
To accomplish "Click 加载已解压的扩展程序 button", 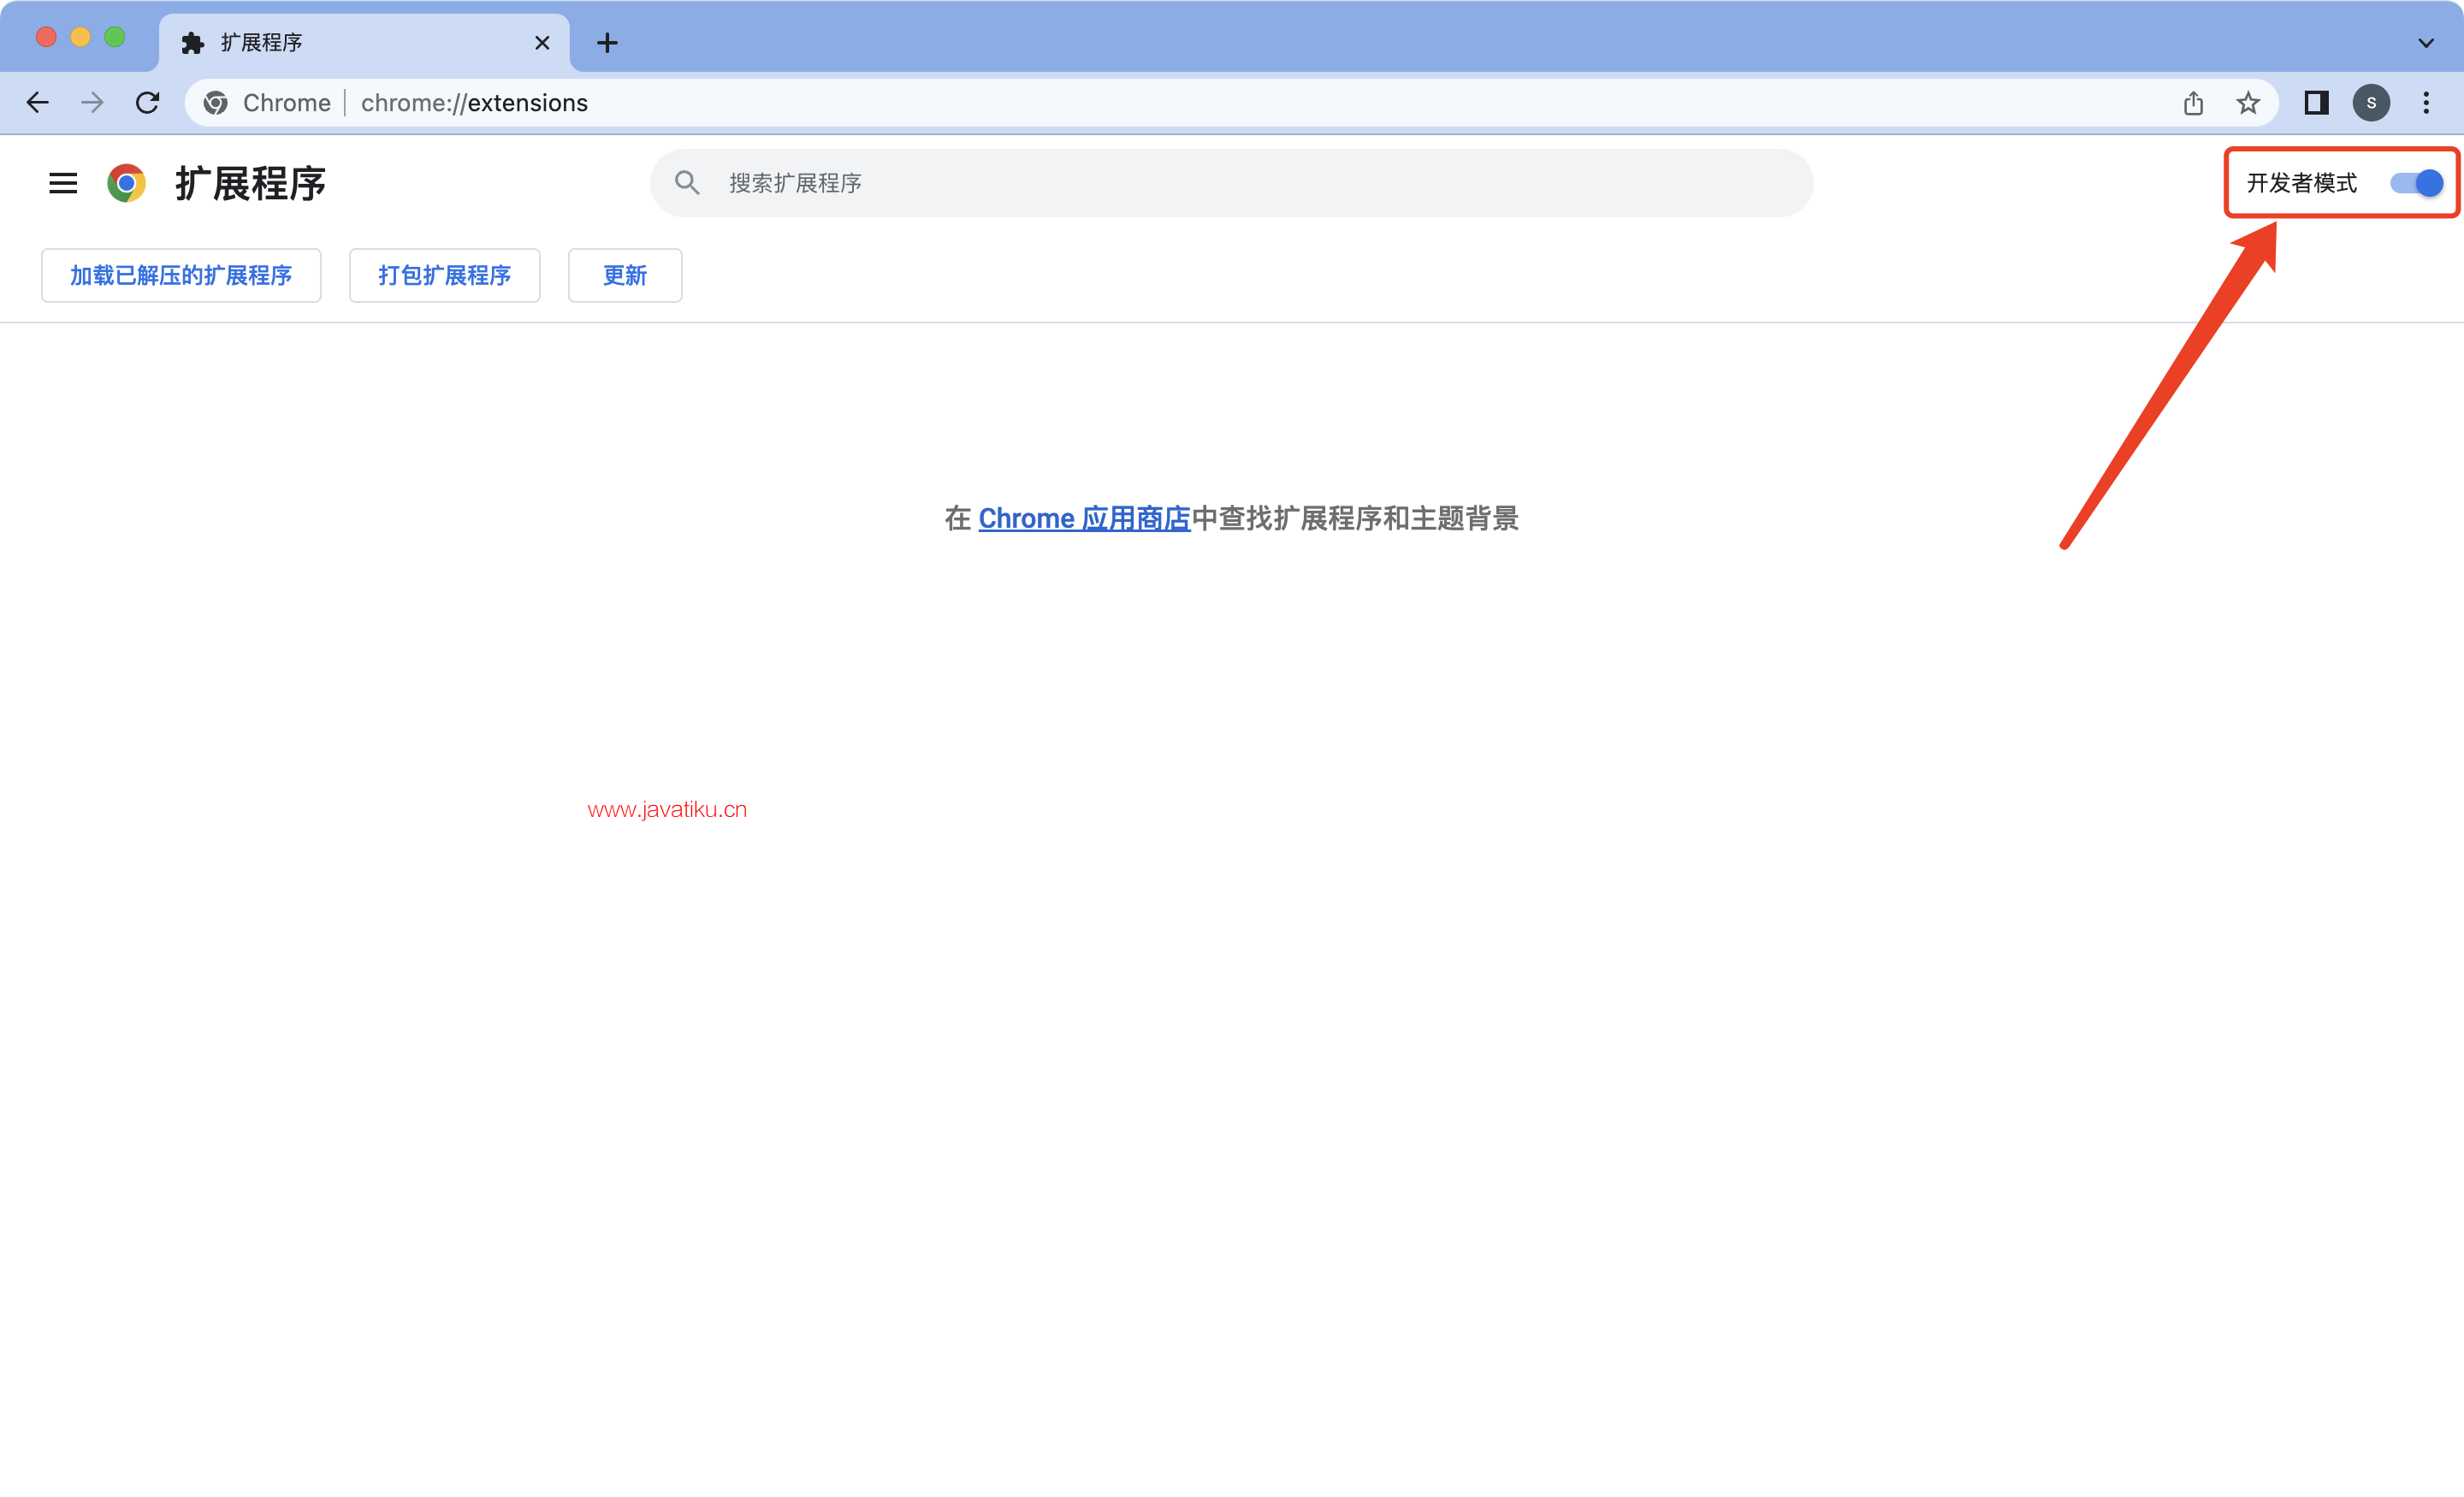I will pos(181,275).
